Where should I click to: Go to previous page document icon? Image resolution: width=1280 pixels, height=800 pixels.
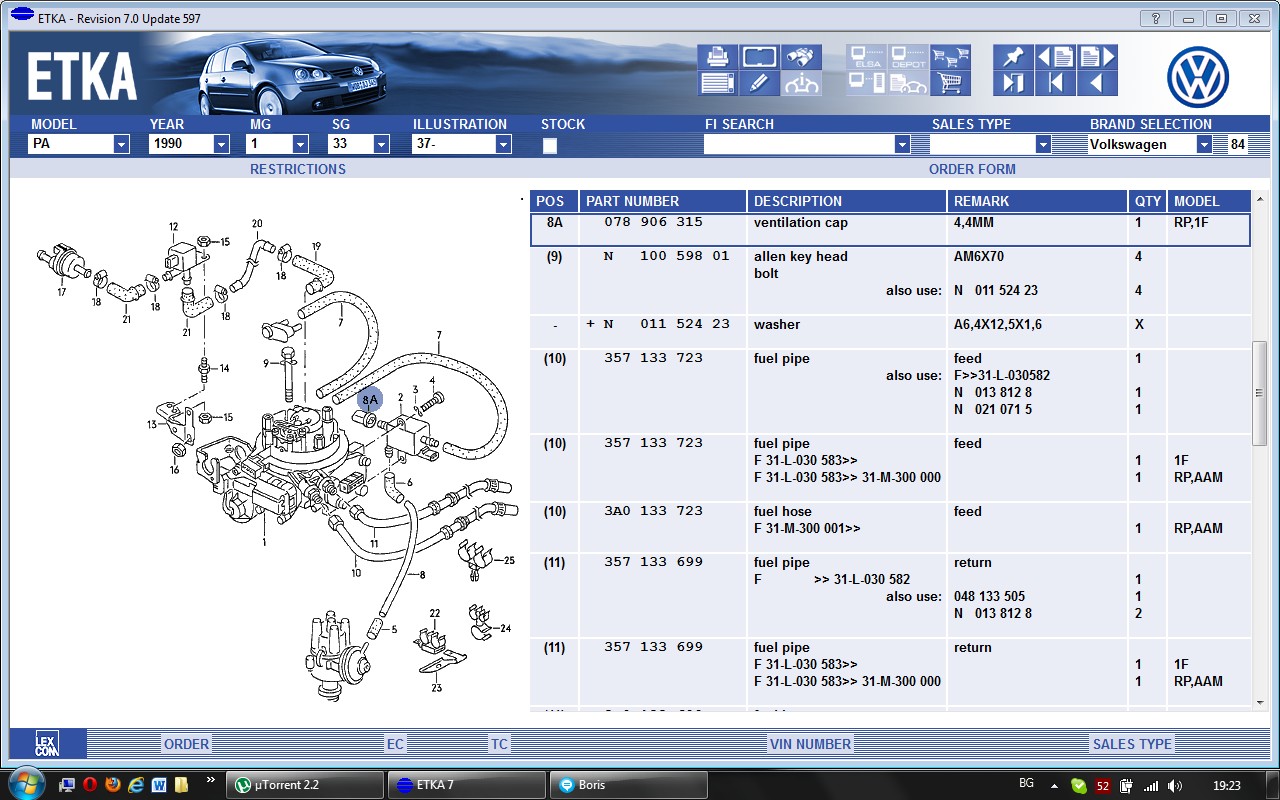tap(1055, 57)
